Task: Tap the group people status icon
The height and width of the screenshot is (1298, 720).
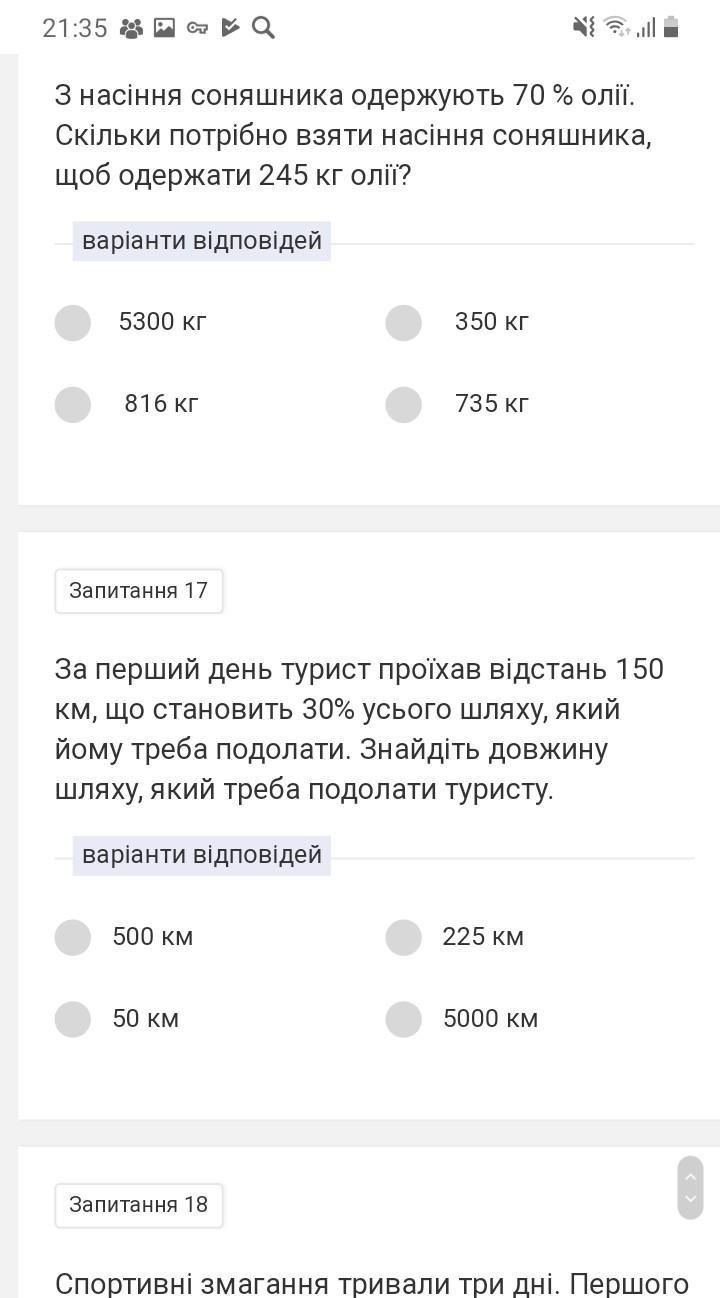Action: click(x=131, y=28)
